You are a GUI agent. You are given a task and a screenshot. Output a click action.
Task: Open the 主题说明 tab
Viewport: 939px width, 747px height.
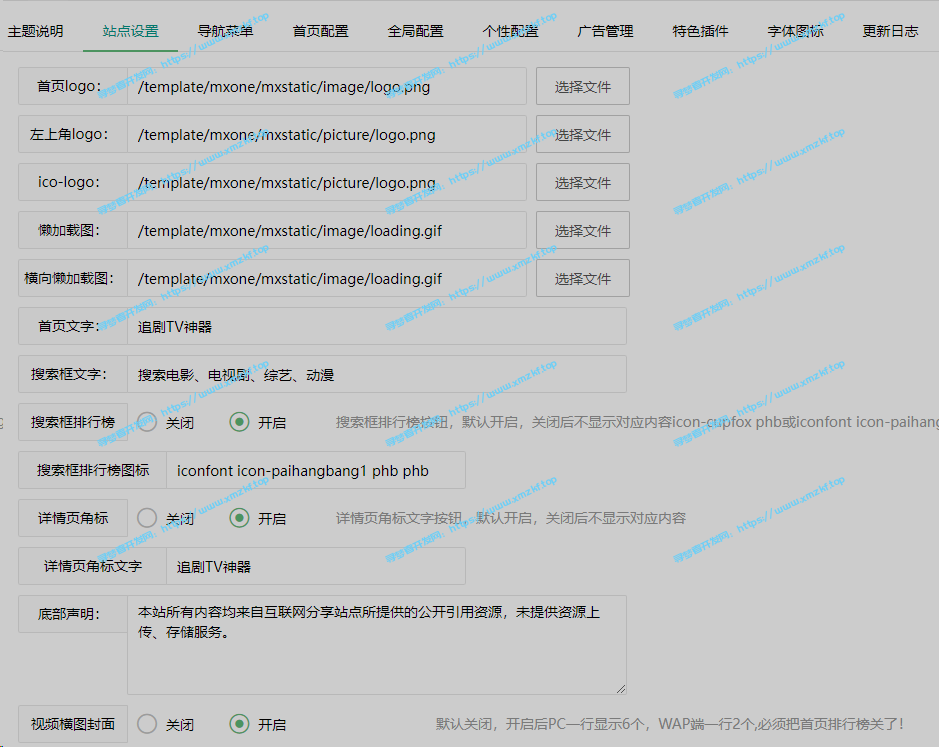point(35,31)
